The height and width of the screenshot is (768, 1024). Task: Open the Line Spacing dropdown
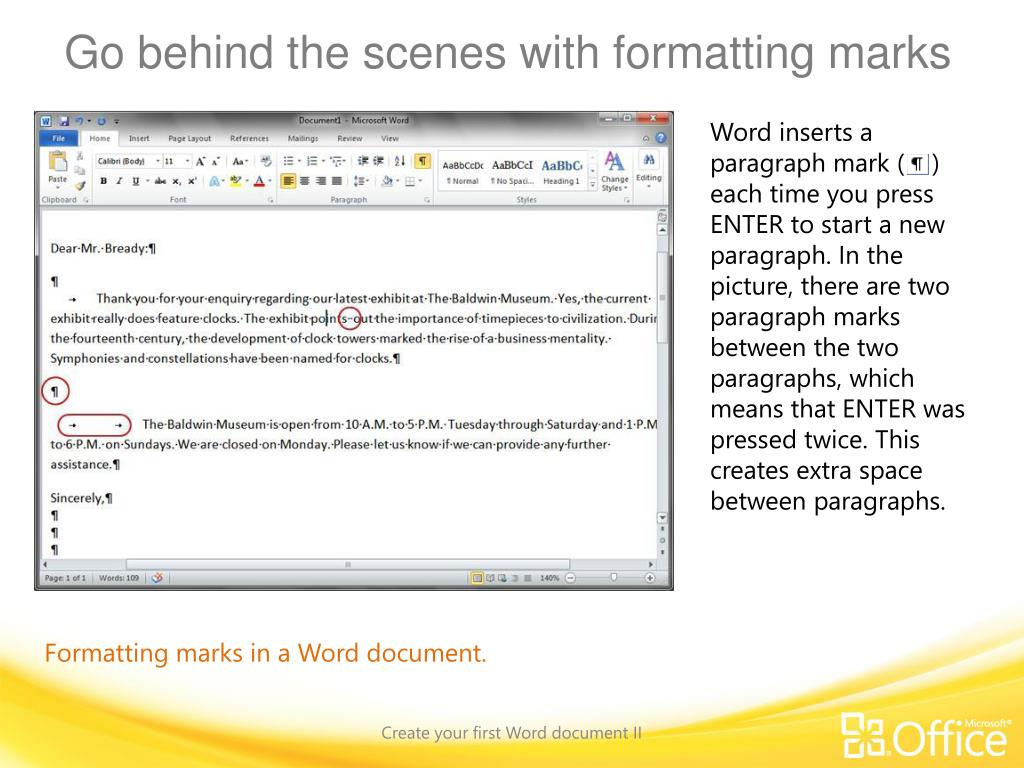click(x=360, y=181)
